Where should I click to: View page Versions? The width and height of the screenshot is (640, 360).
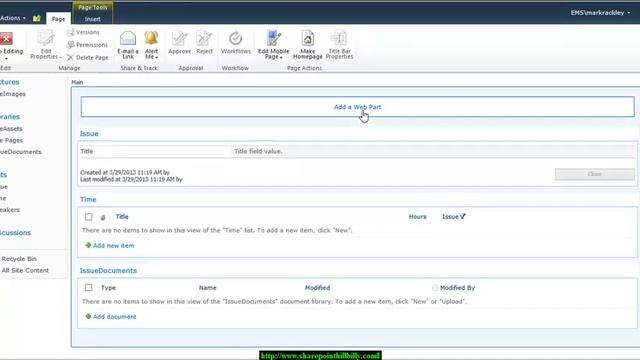(83, 32)
